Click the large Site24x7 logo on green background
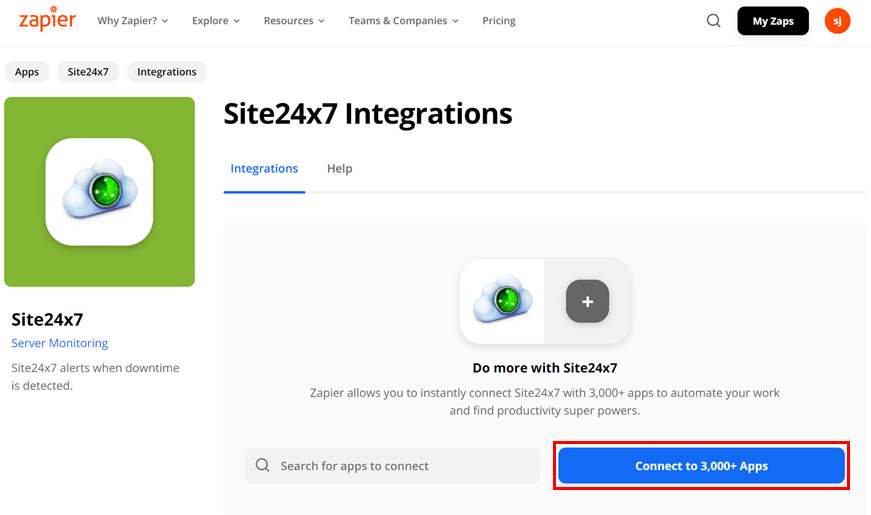Screen dimensions: 871x515 [99, 192]
